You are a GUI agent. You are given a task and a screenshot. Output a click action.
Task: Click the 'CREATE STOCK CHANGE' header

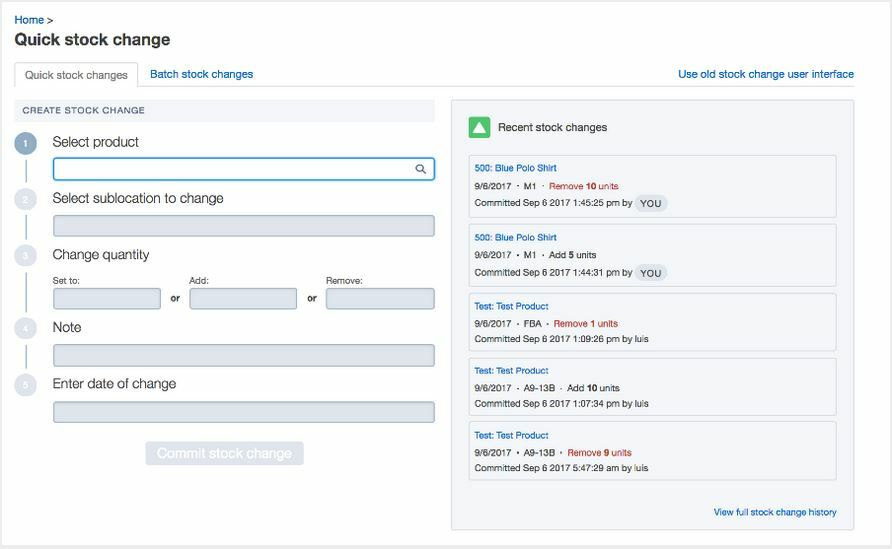pos(84,110)
